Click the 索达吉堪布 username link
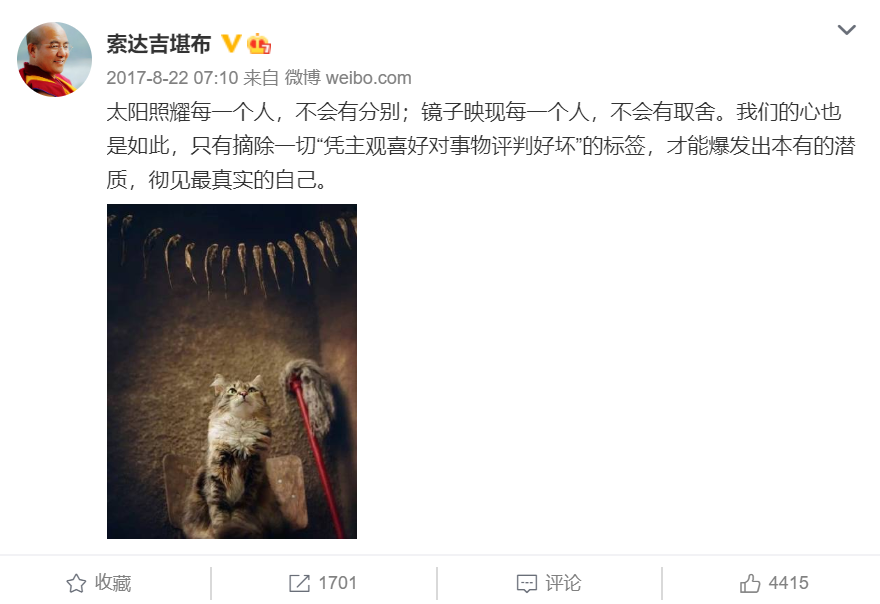 pos(159,44)
